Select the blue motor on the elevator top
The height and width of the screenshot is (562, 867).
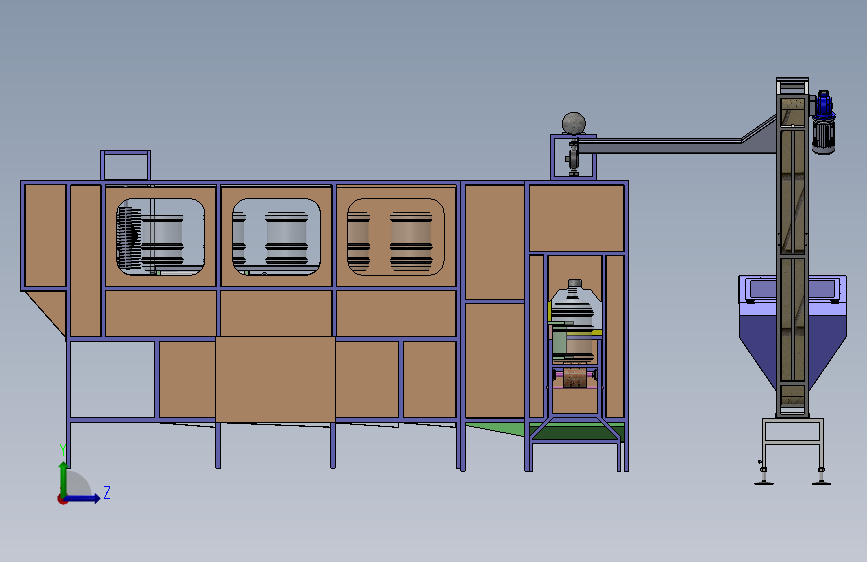[x=824, y=122]
